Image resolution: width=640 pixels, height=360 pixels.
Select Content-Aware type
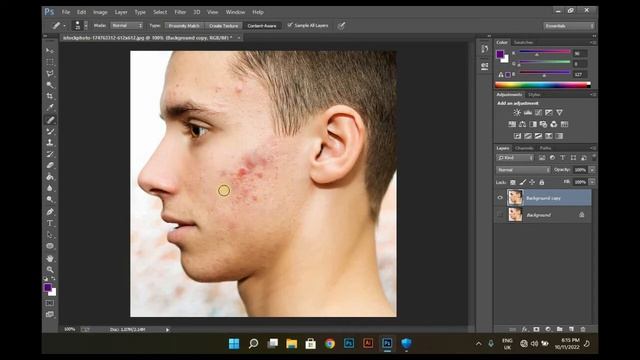coord(262,26)
